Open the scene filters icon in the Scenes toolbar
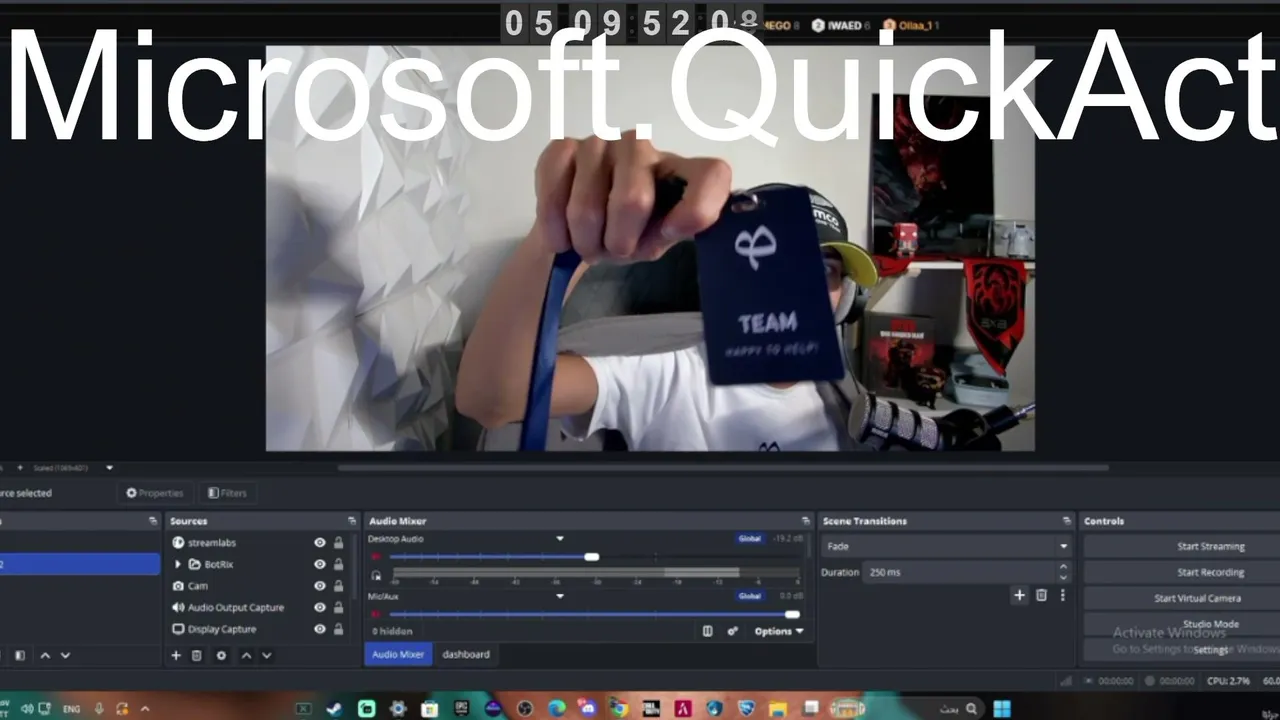 pyautogui.click(x=20, y=656)
